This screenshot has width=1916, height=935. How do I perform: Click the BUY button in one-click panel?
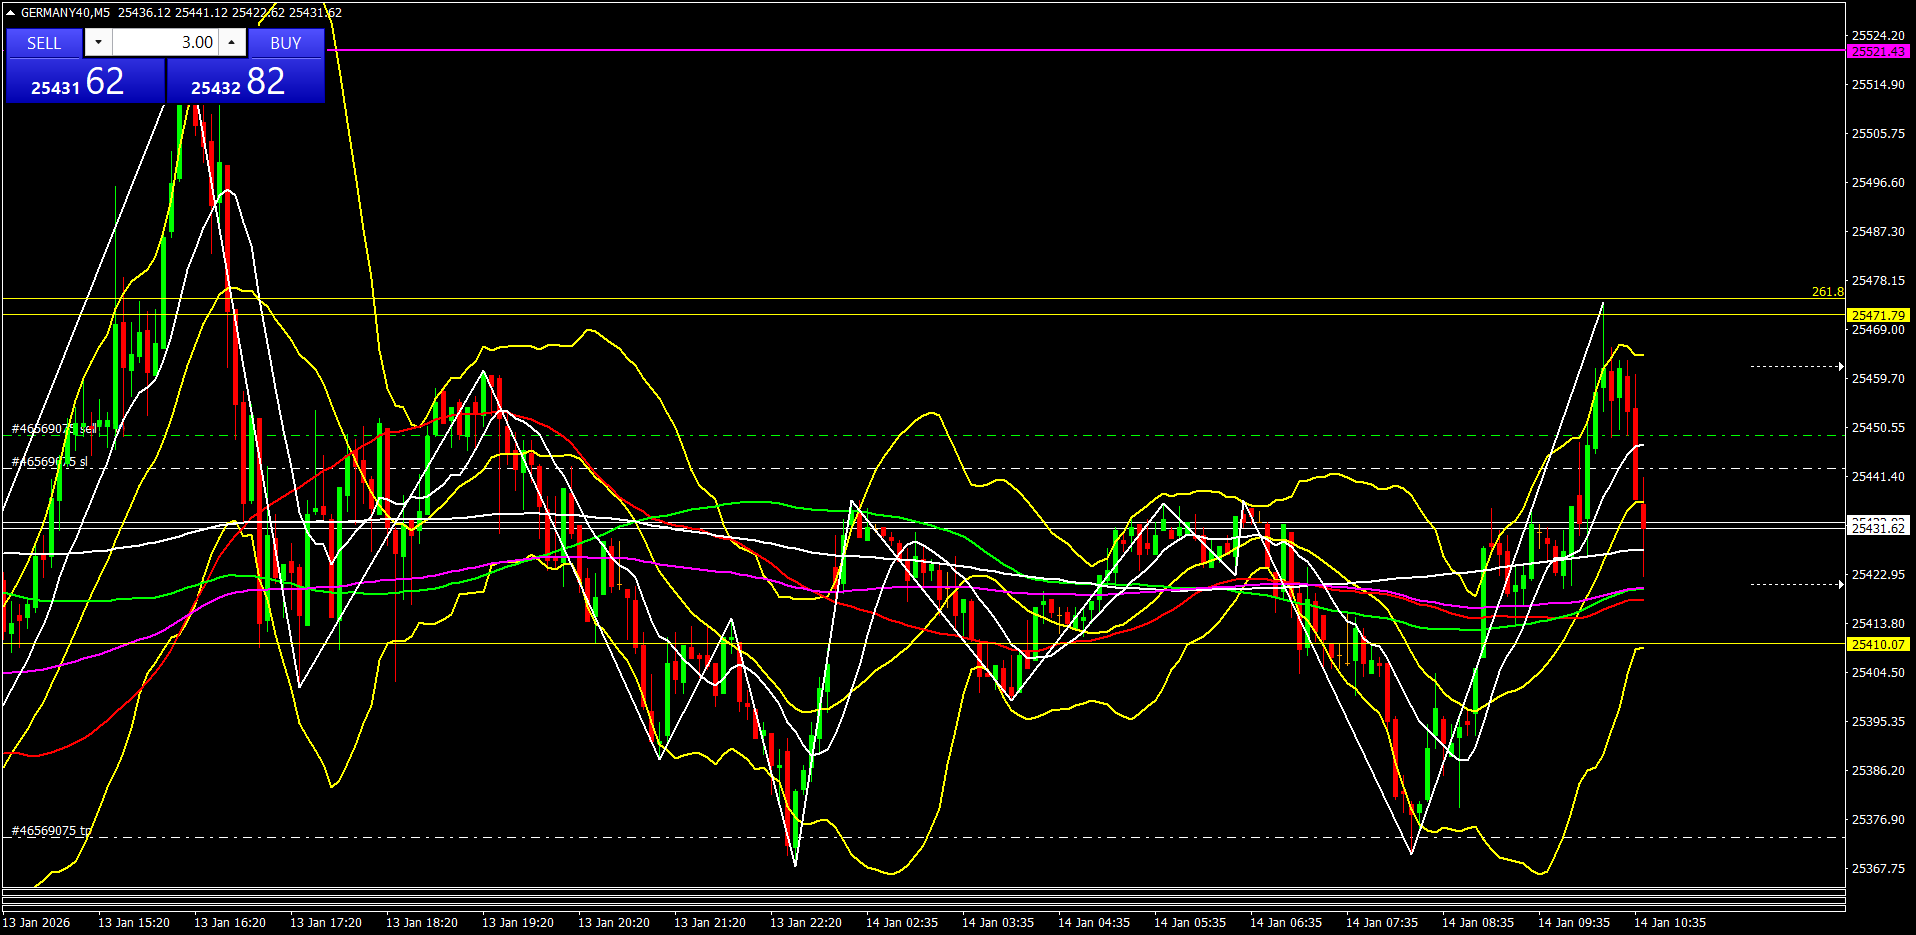pos(286,43)
